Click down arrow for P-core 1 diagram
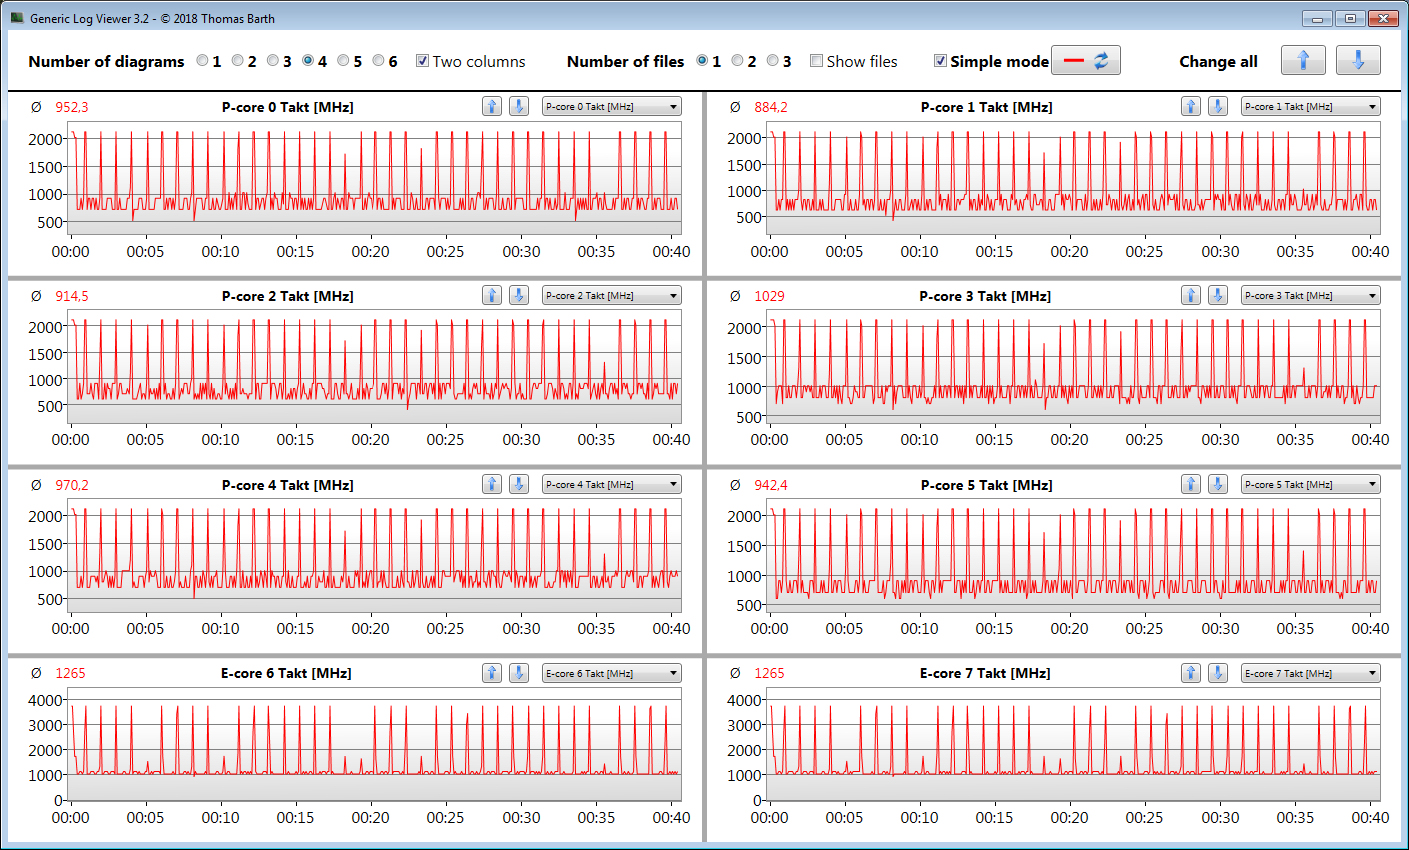 tap(1217, 106)
